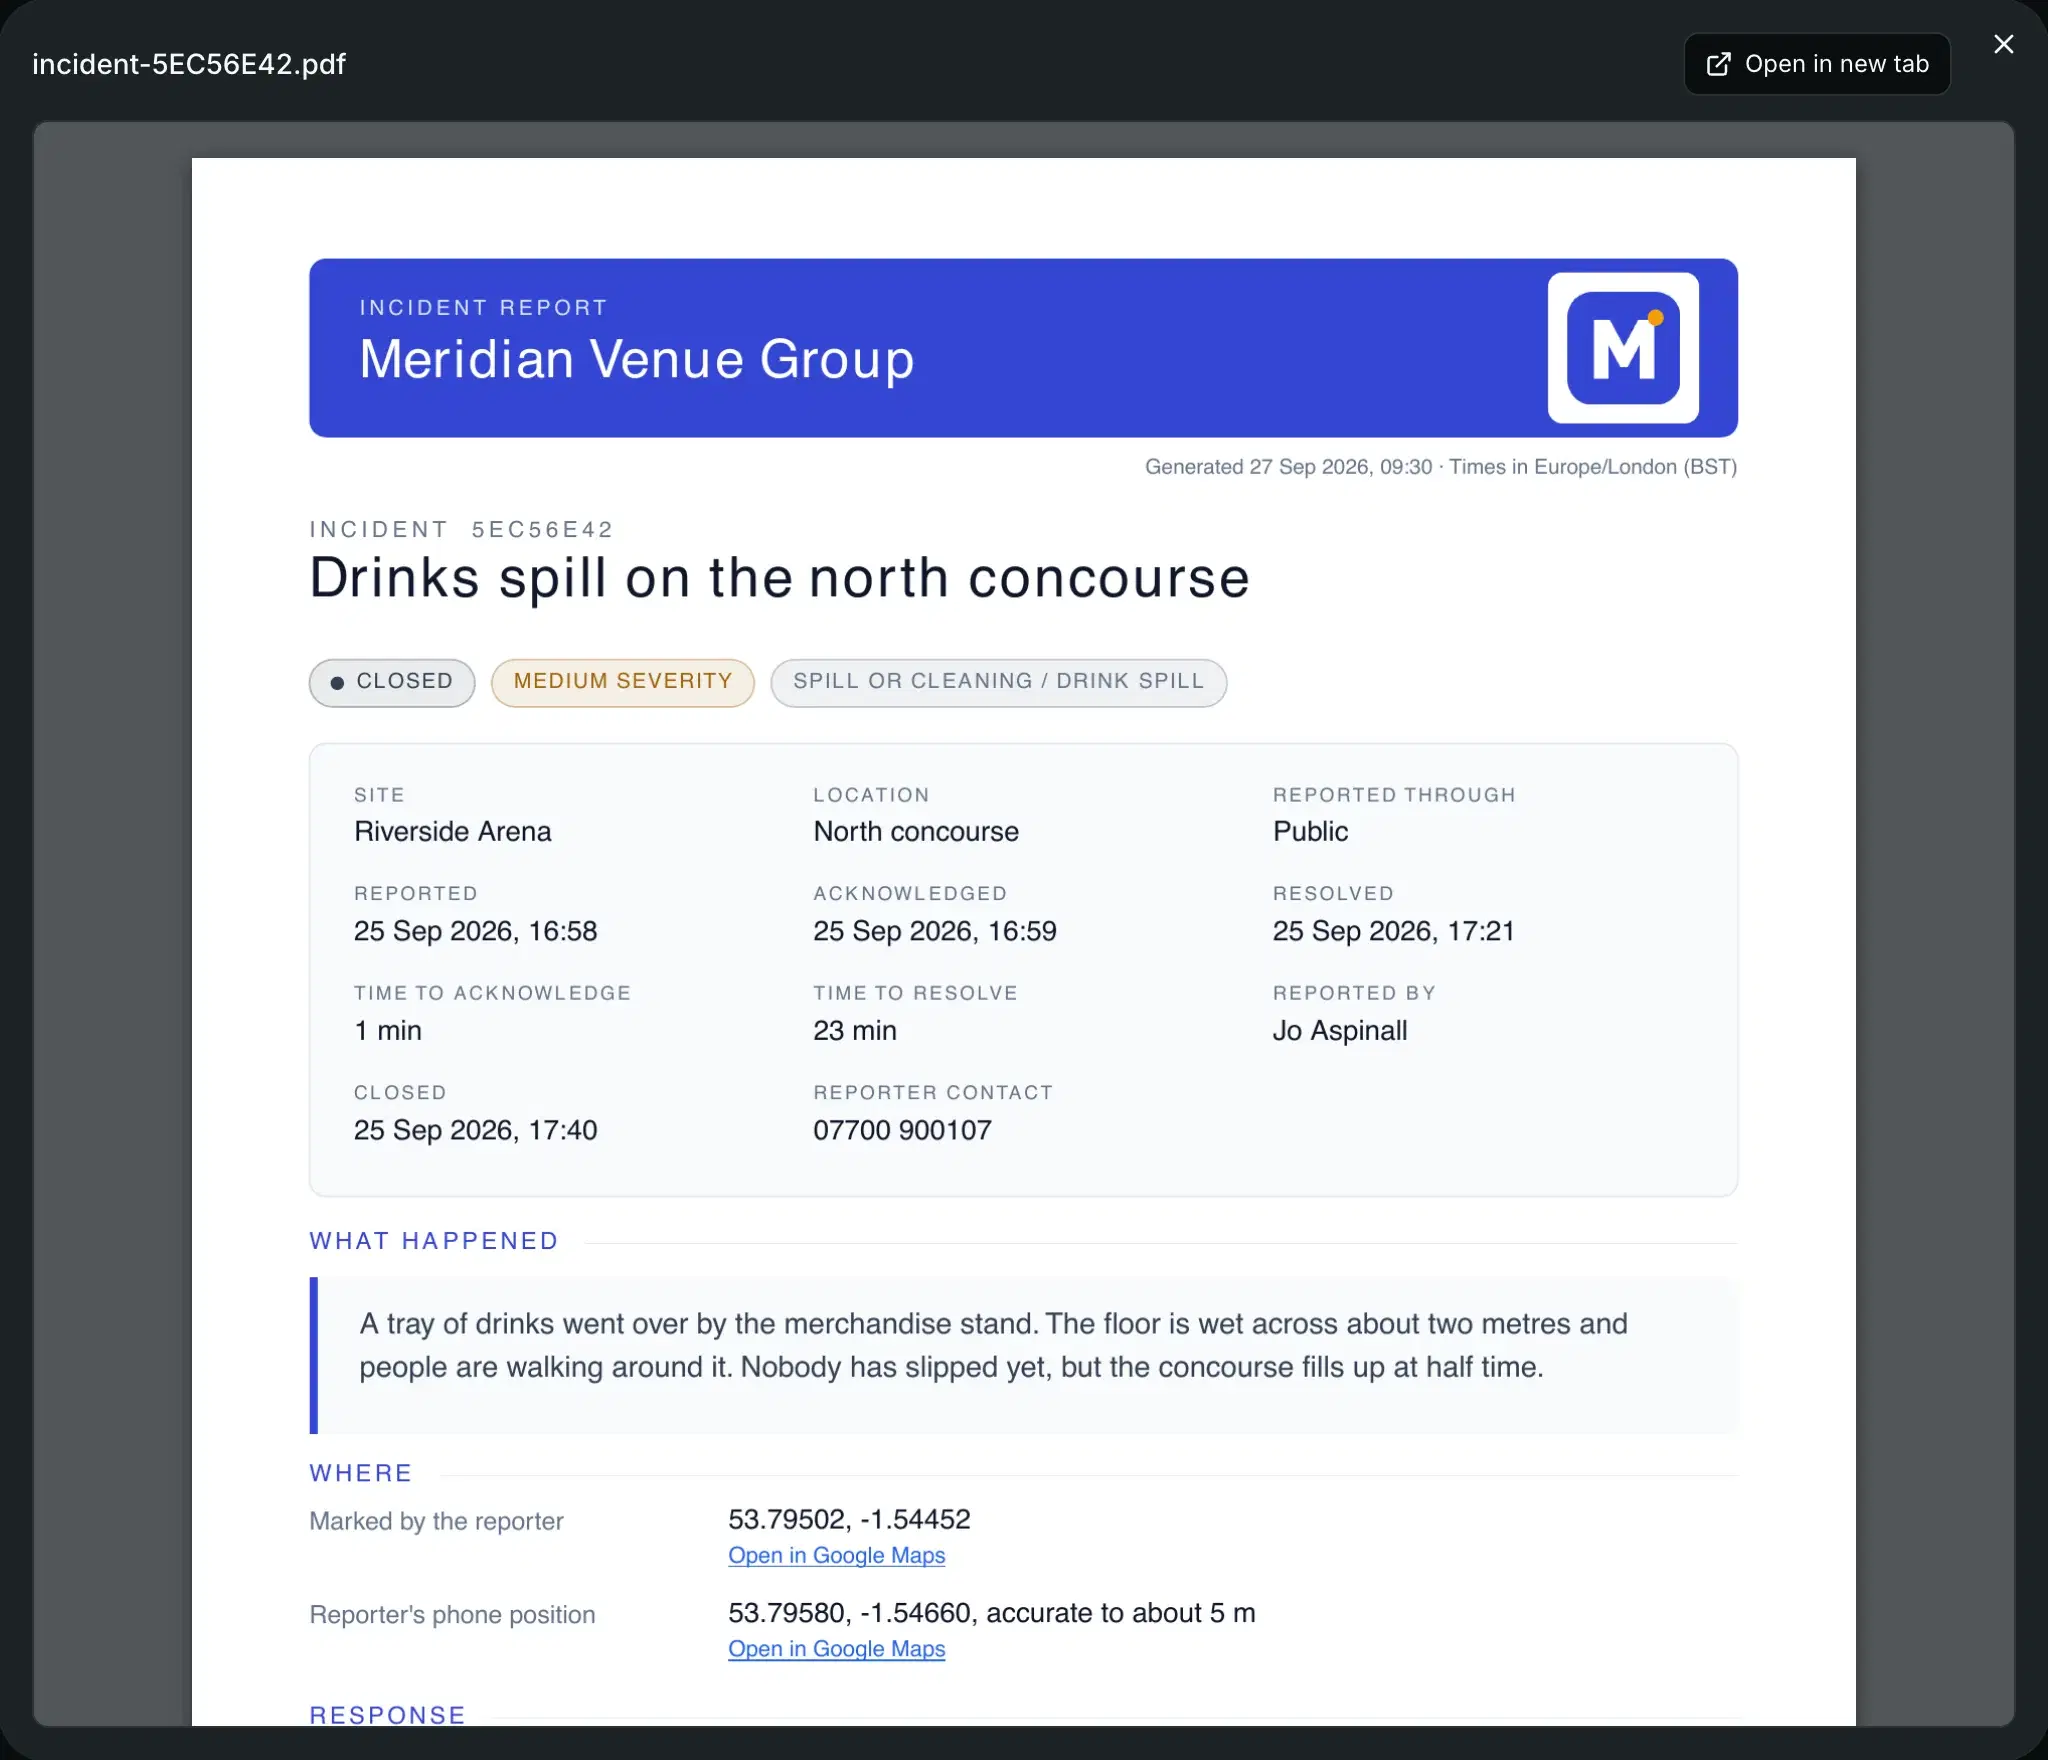Image resolution: width=2048 pixels, height=1760 pixels.
Task: Open Google Maps link under reporter's marked coordinates
Action: [836, 1555]
